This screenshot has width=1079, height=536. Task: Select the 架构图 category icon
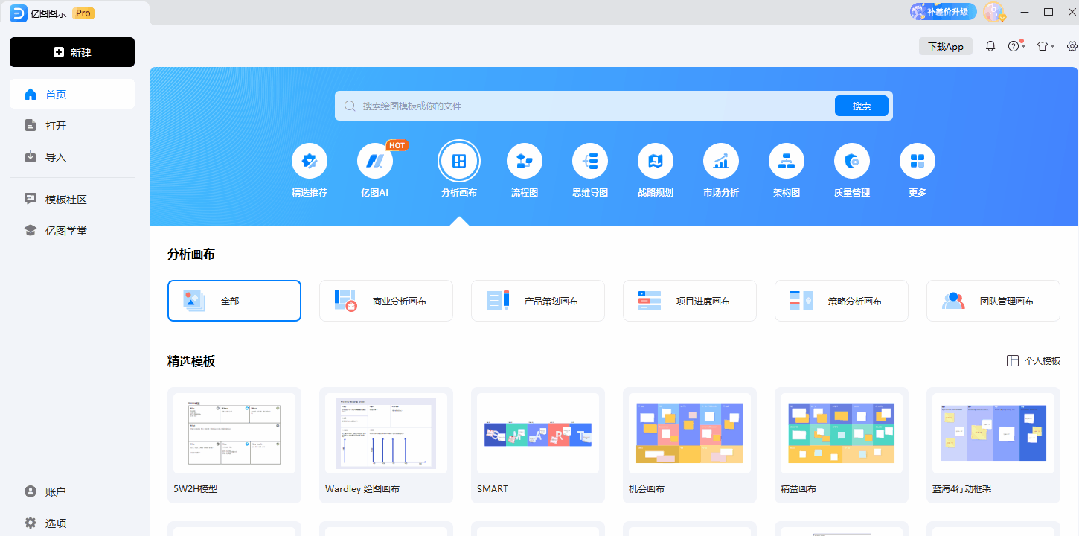[x=786, y=161]
